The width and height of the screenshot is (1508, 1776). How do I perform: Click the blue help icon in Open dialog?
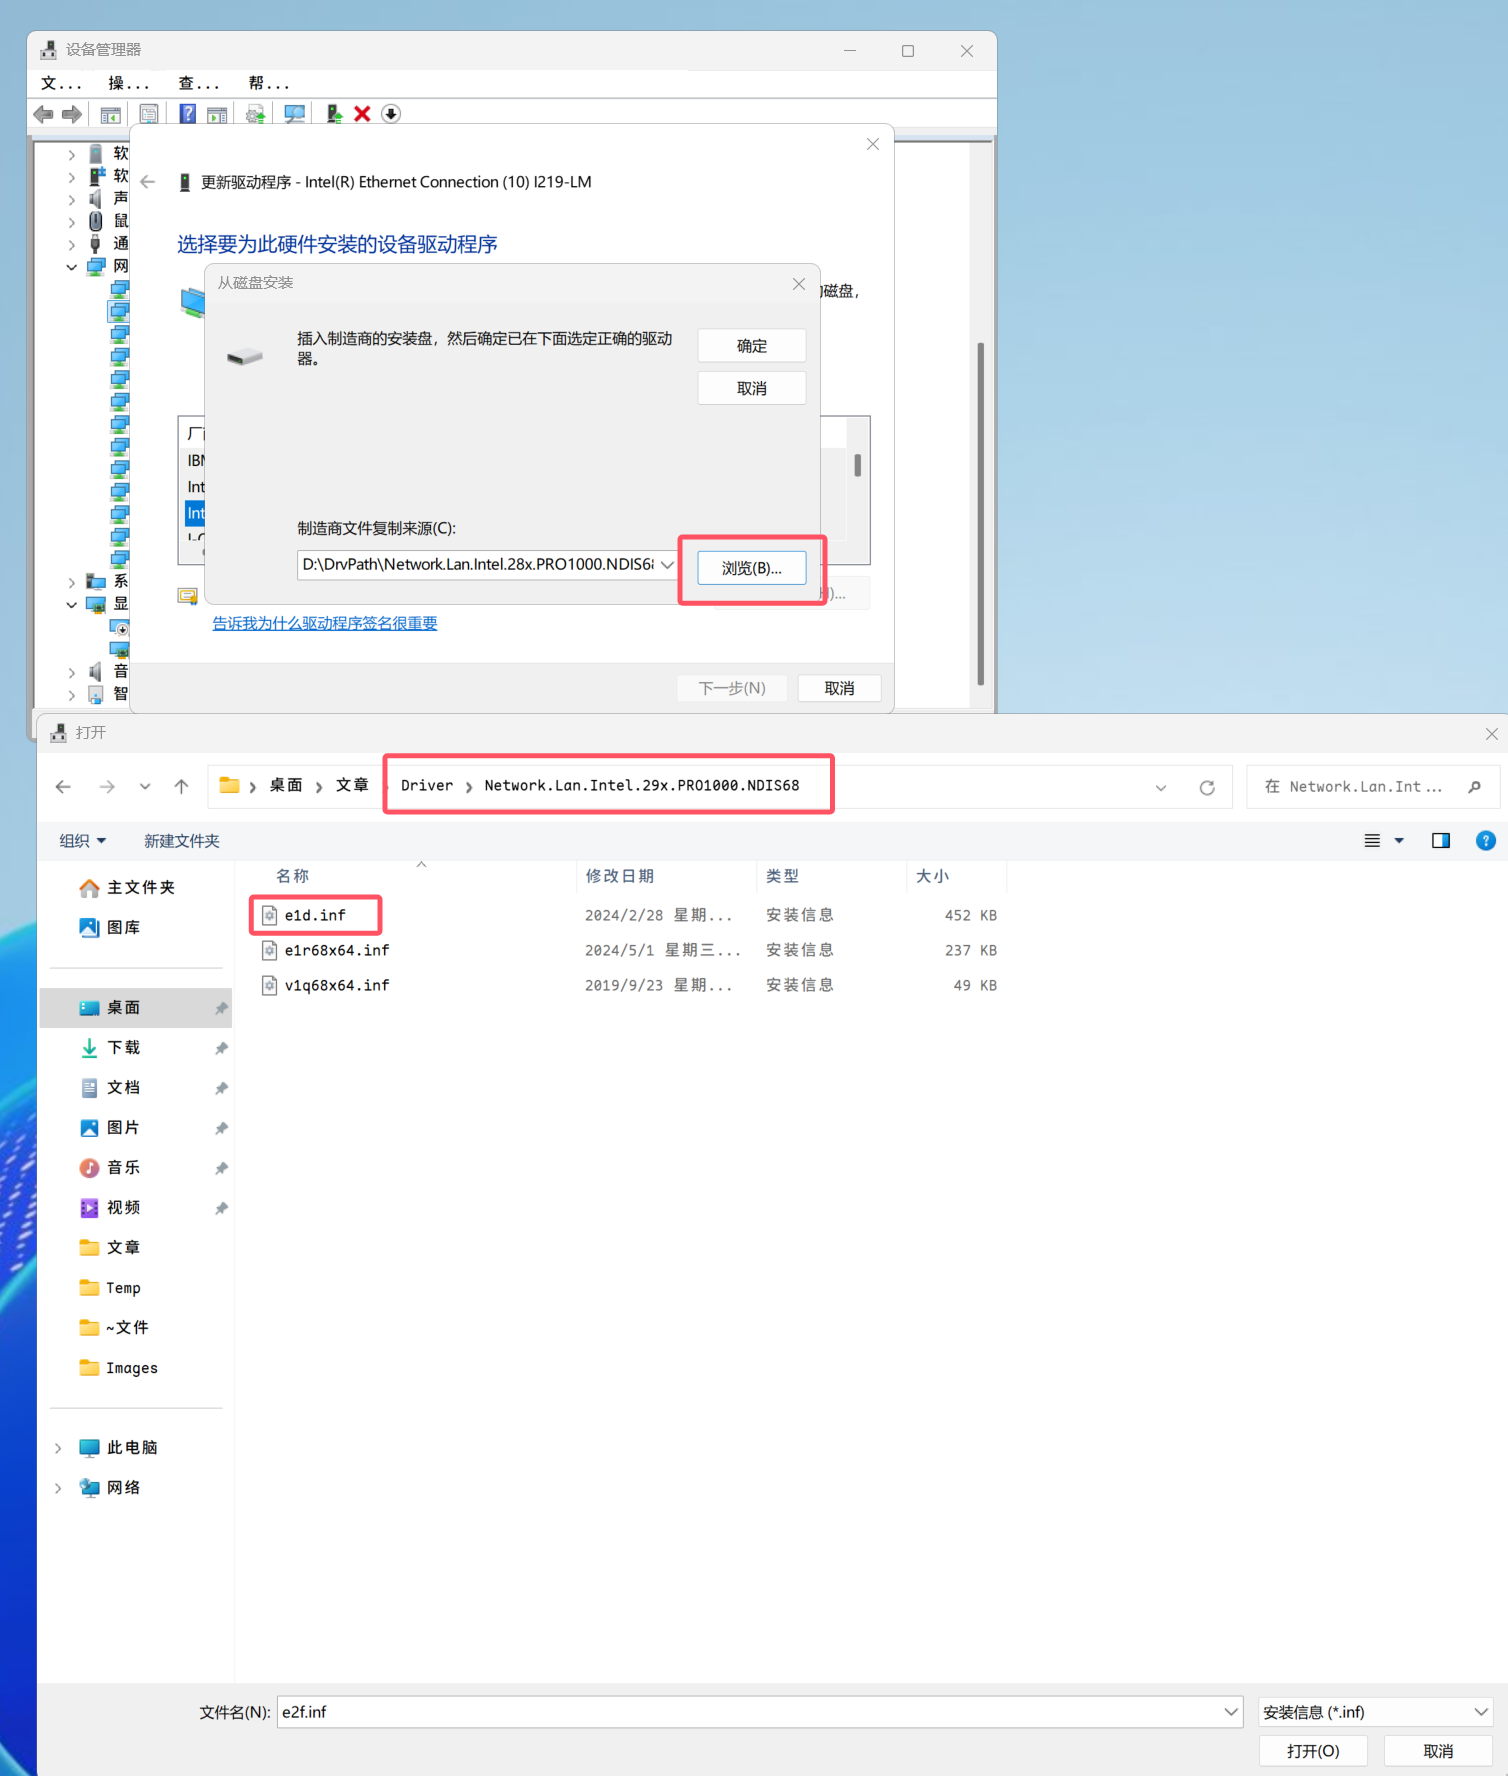pyautogui.click(x=1486, y=841)
